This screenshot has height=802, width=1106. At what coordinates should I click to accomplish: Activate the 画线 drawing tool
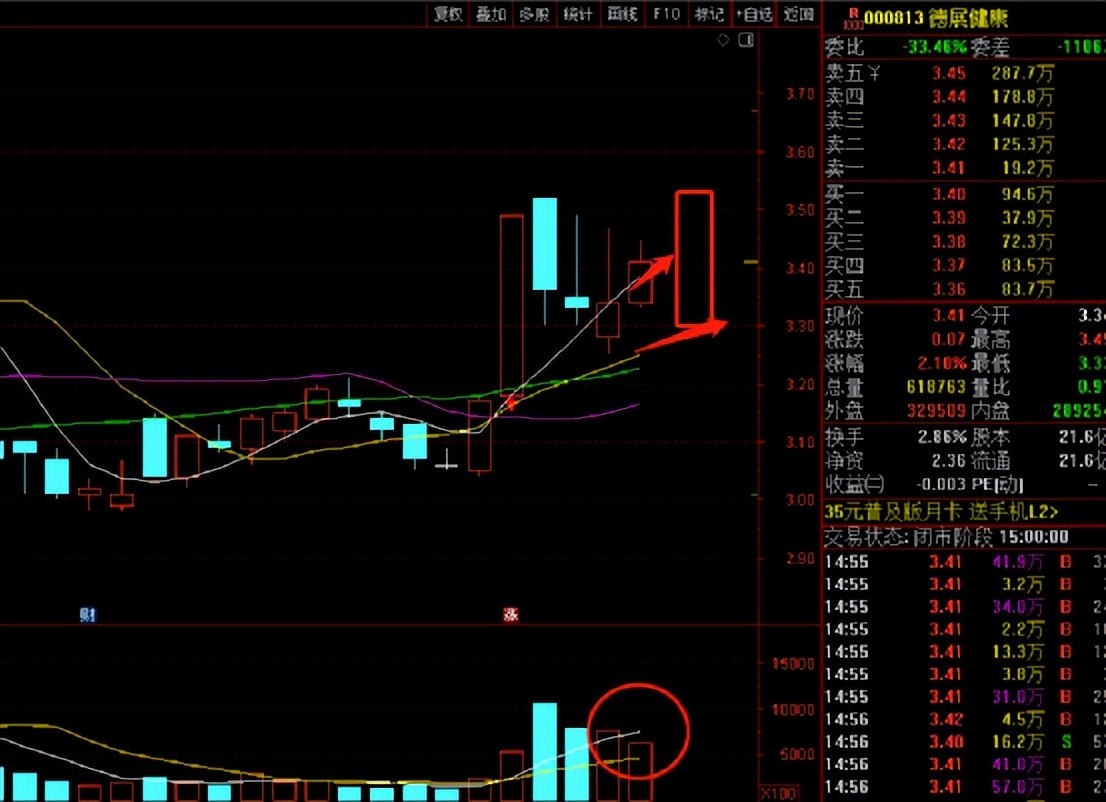[x=622, y=14]
